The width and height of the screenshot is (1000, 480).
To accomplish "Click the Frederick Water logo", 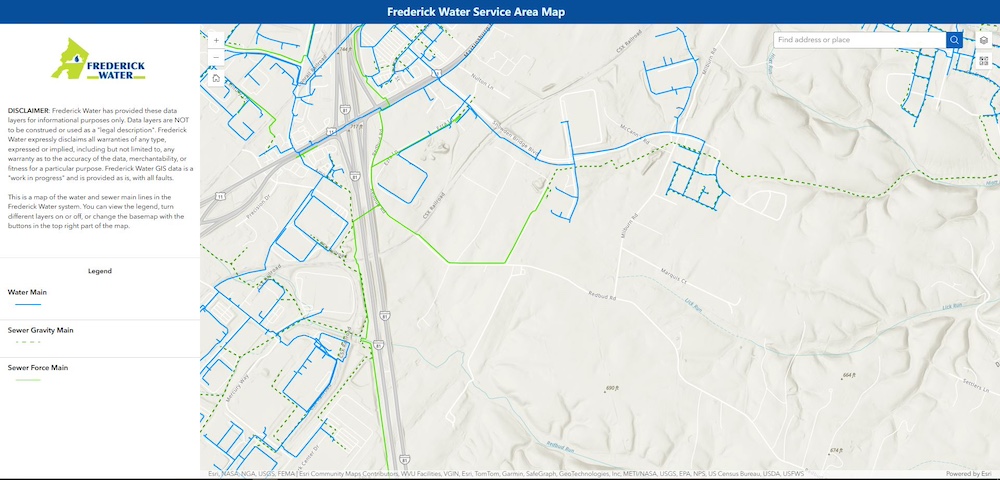I will coord(100,59).
